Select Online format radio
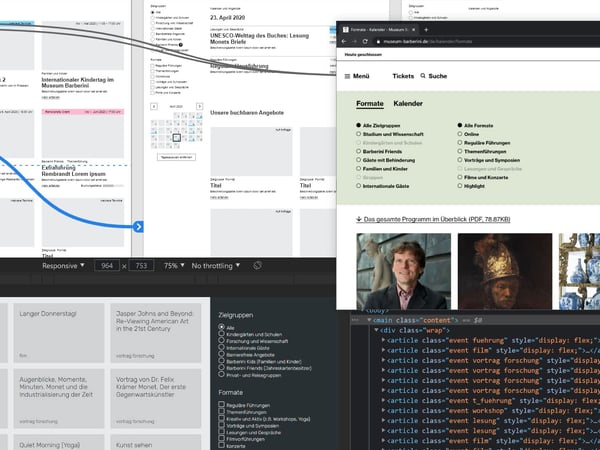Image resolution: width=600 pixels, height=450 pixels. [x=460, y=134]
